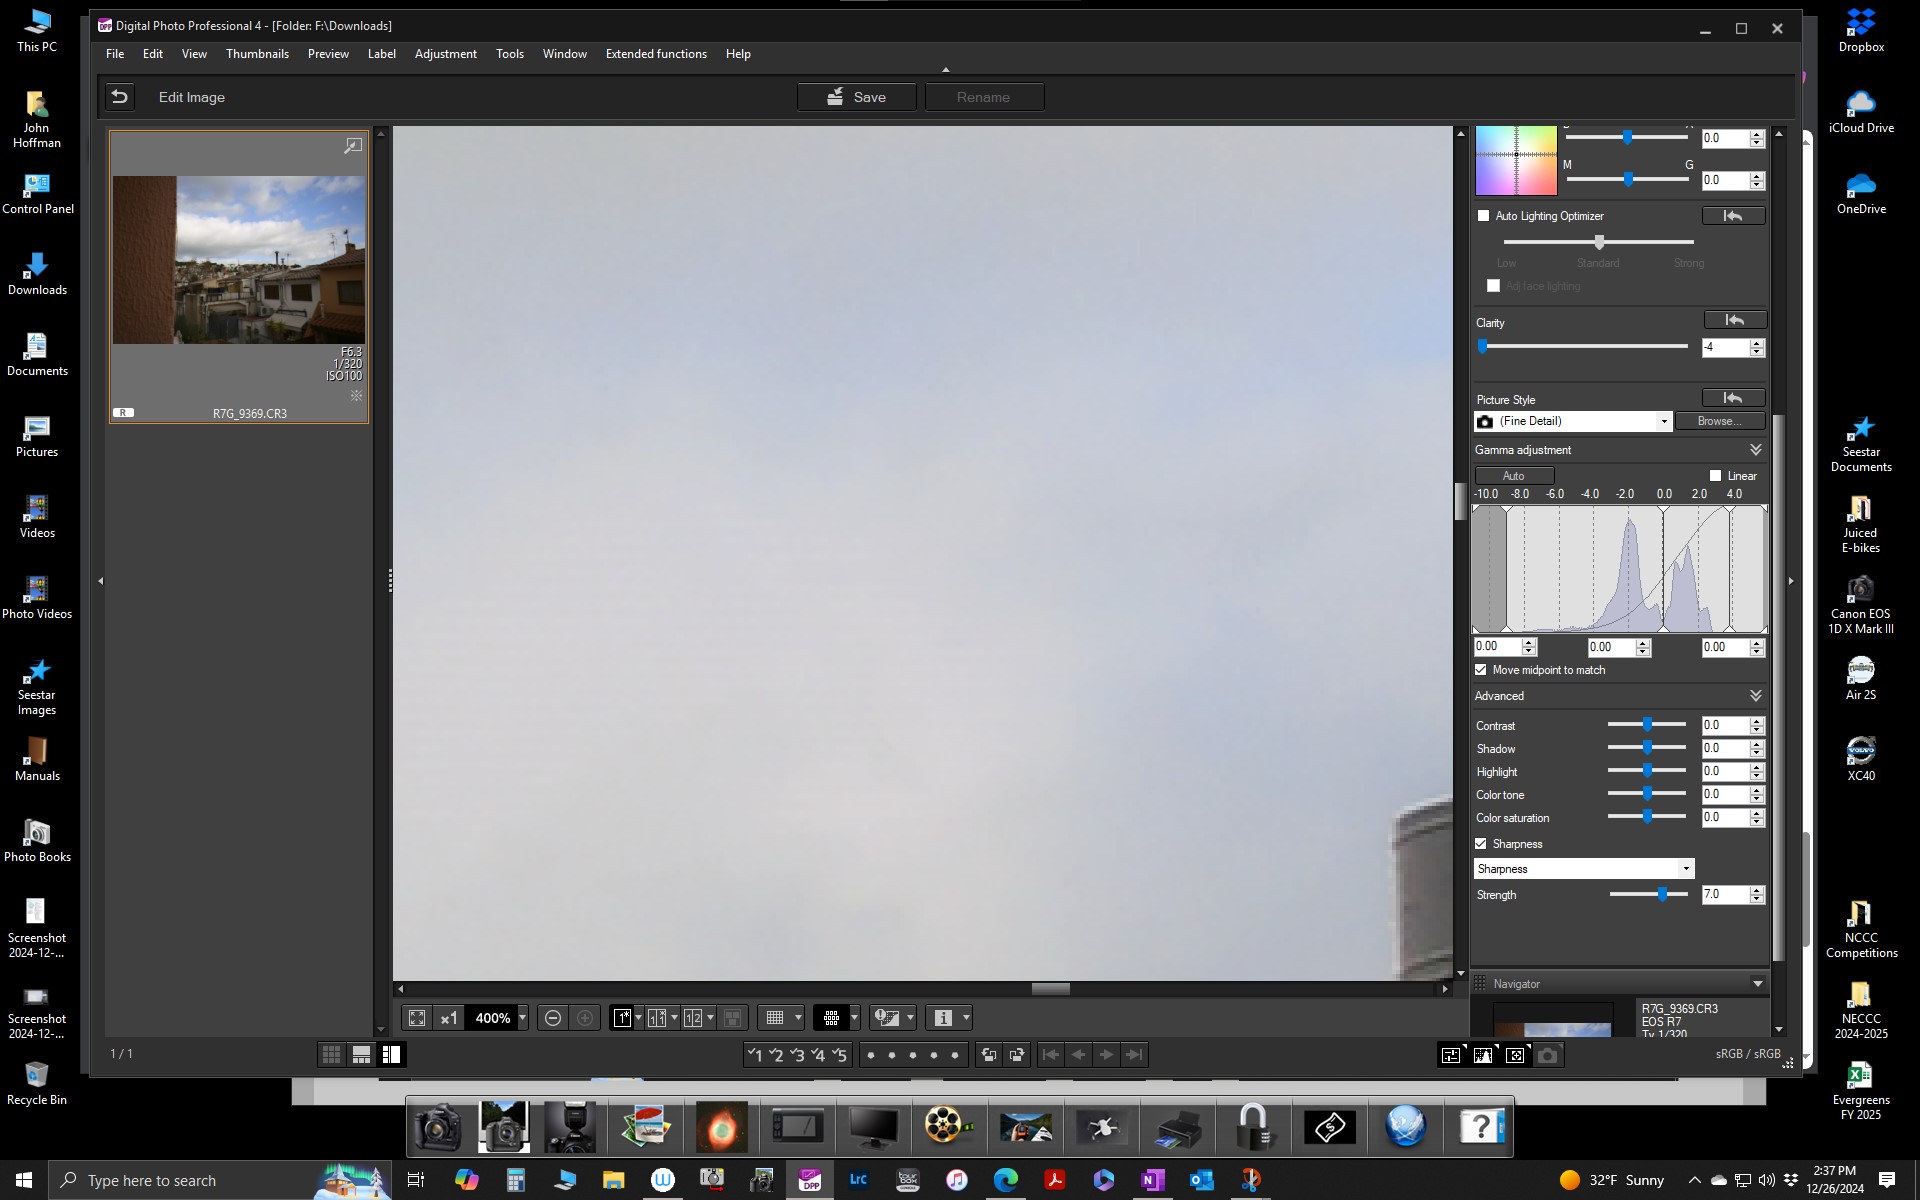This screenshot has height=1200, width=1920.
Task: Click the Auto gamma adjustment button
Action: 1513,475
